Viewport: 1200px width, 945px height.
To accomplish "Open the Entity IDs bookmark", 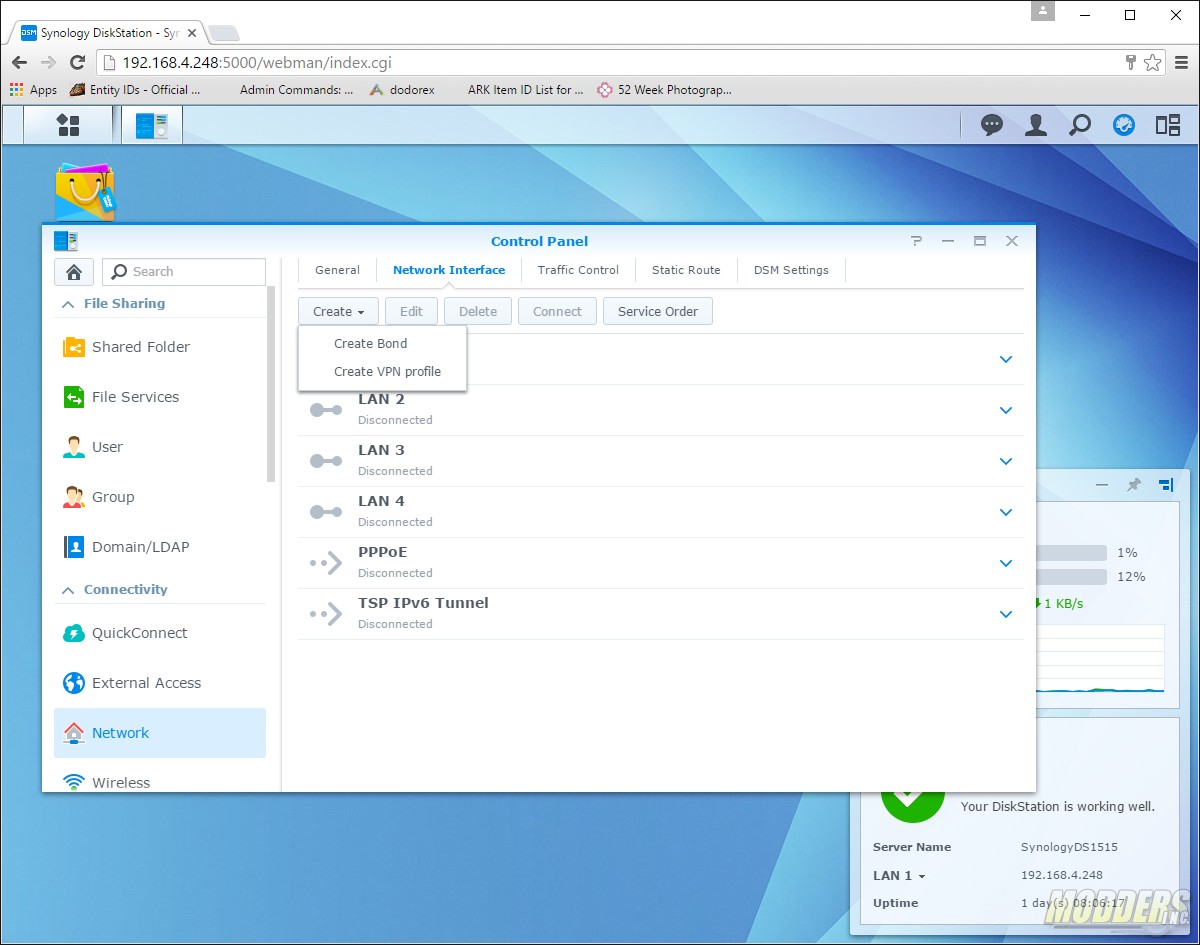I will (136, 89).
